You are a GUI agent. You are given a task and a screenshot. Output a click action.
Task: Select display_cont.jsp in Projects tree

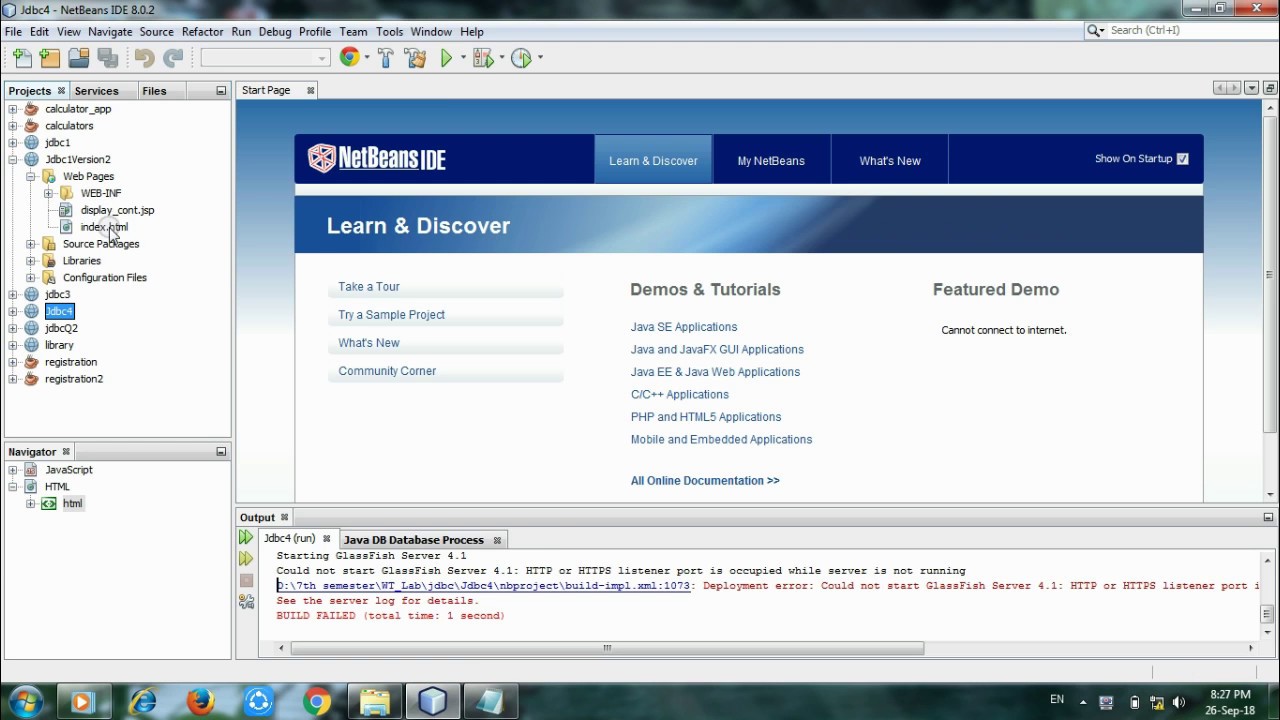[117, 210]
